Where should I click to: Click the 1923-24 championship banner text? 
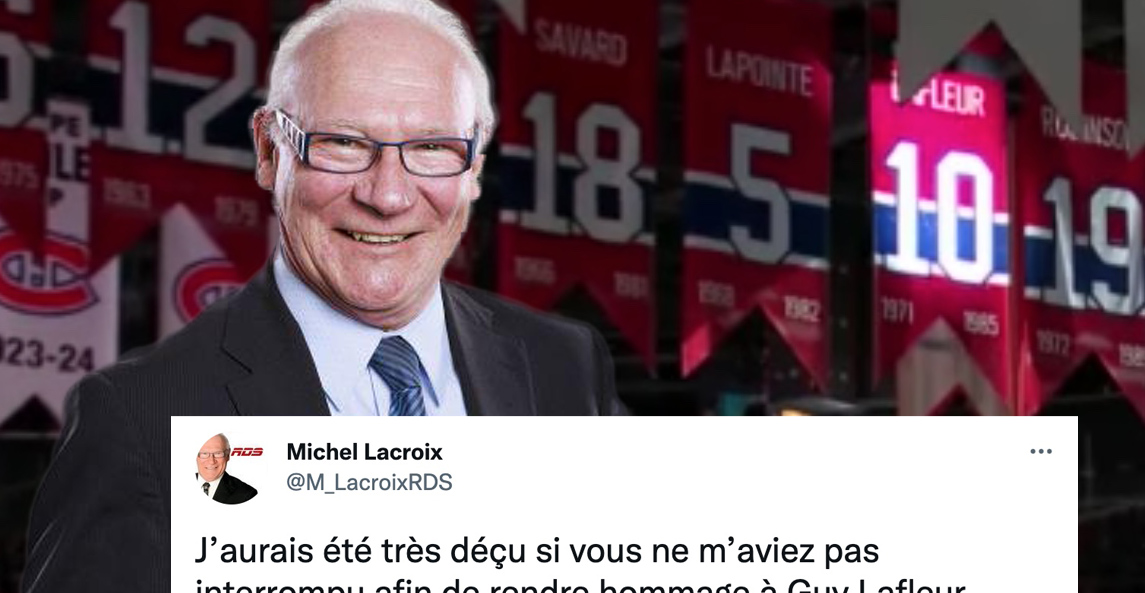pyautogui.click(x=45, y=353)
